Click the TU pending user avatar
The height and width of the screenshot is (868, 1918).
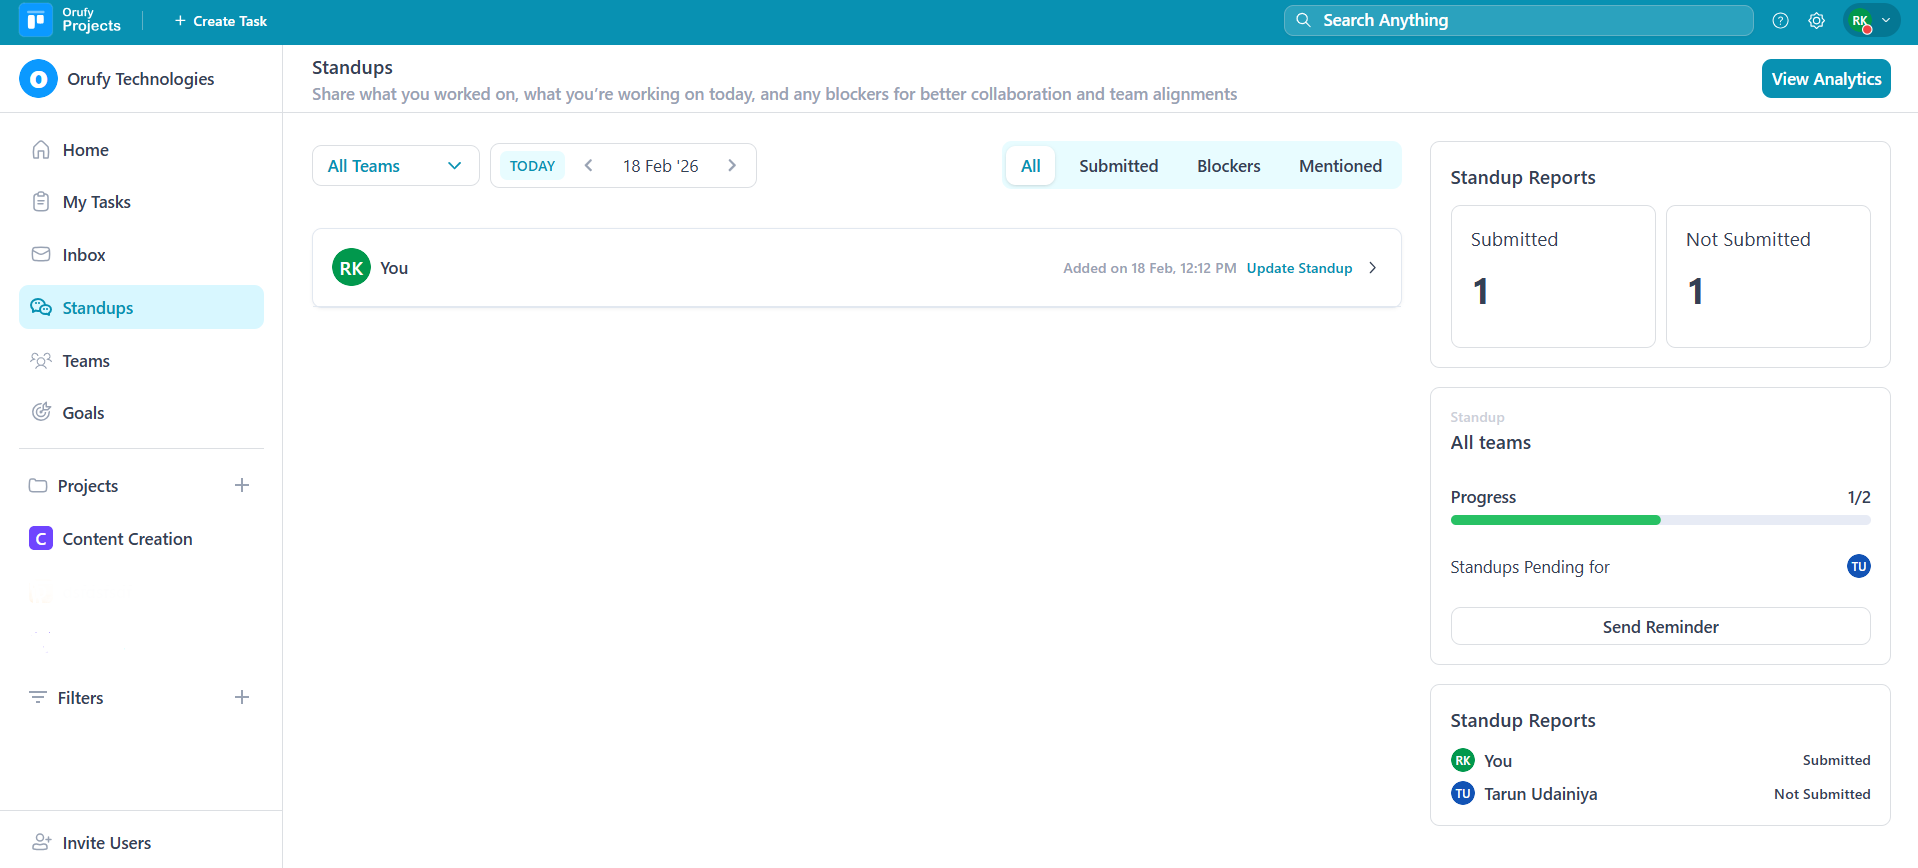[1858, 567]
